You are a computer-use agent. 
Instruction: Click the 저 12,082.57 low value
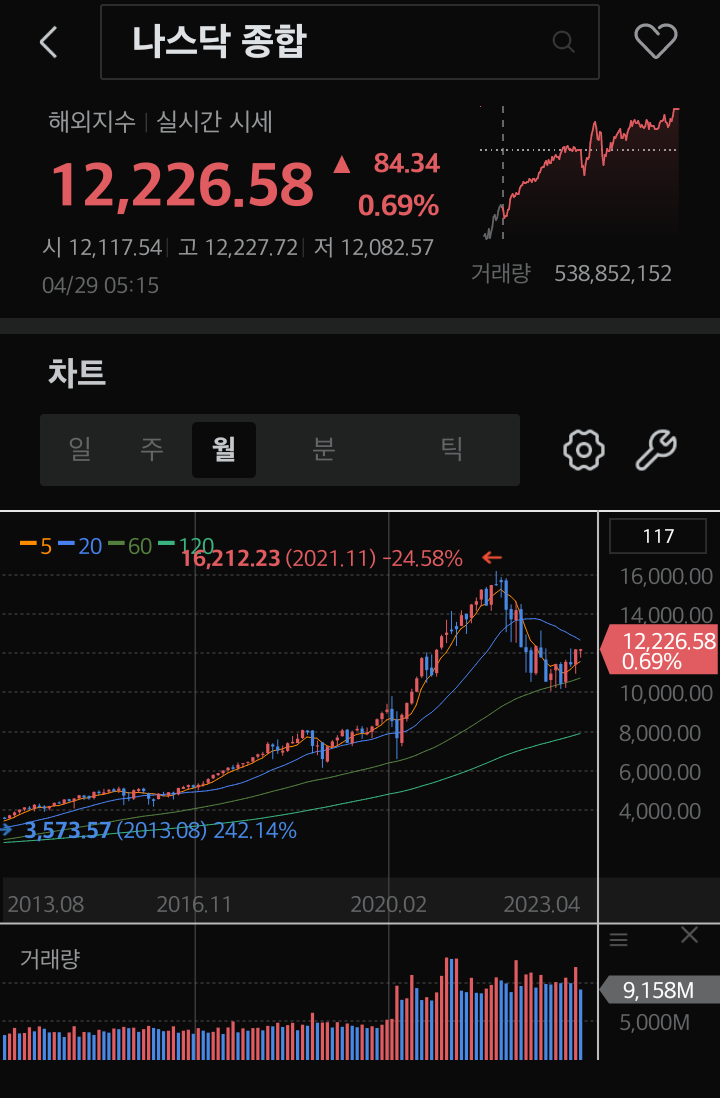373,247
